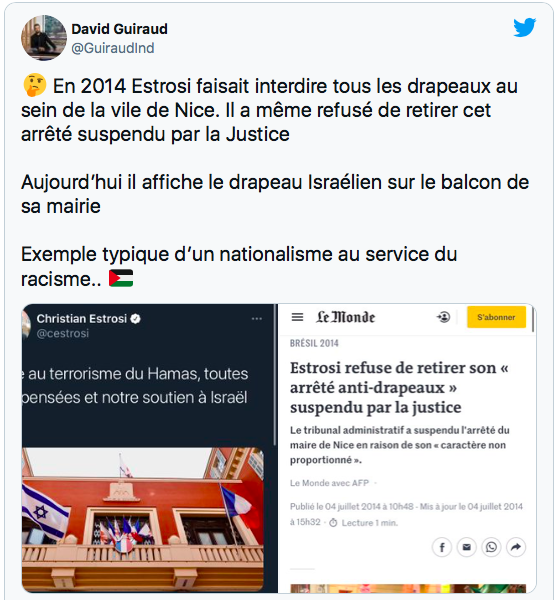Click the Le Monde account login icon
Image resolution: width=554 pixels, height=600 pixels.
[x=443, y=317]
